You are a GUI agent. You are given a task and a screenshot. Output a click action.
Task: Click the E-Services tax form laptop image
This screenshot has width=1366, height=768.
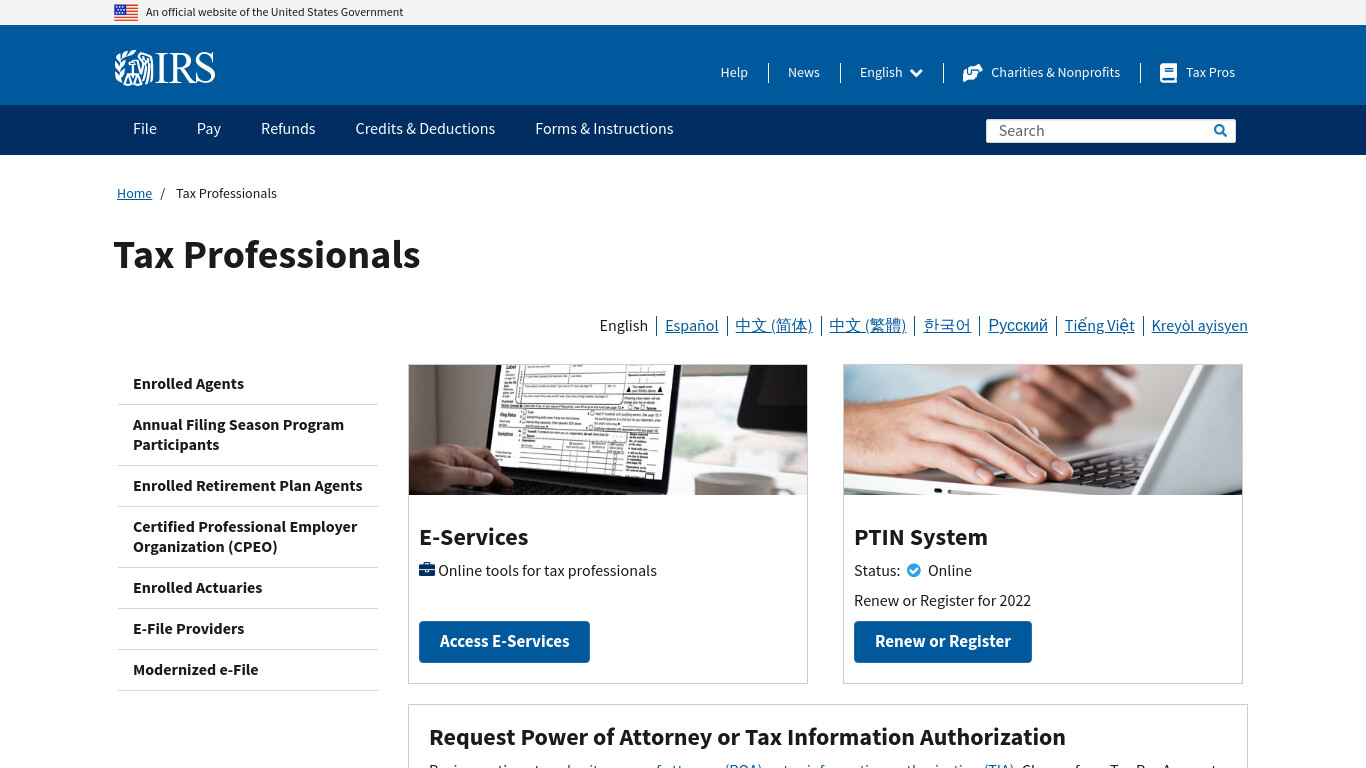(x=608, y=430)
